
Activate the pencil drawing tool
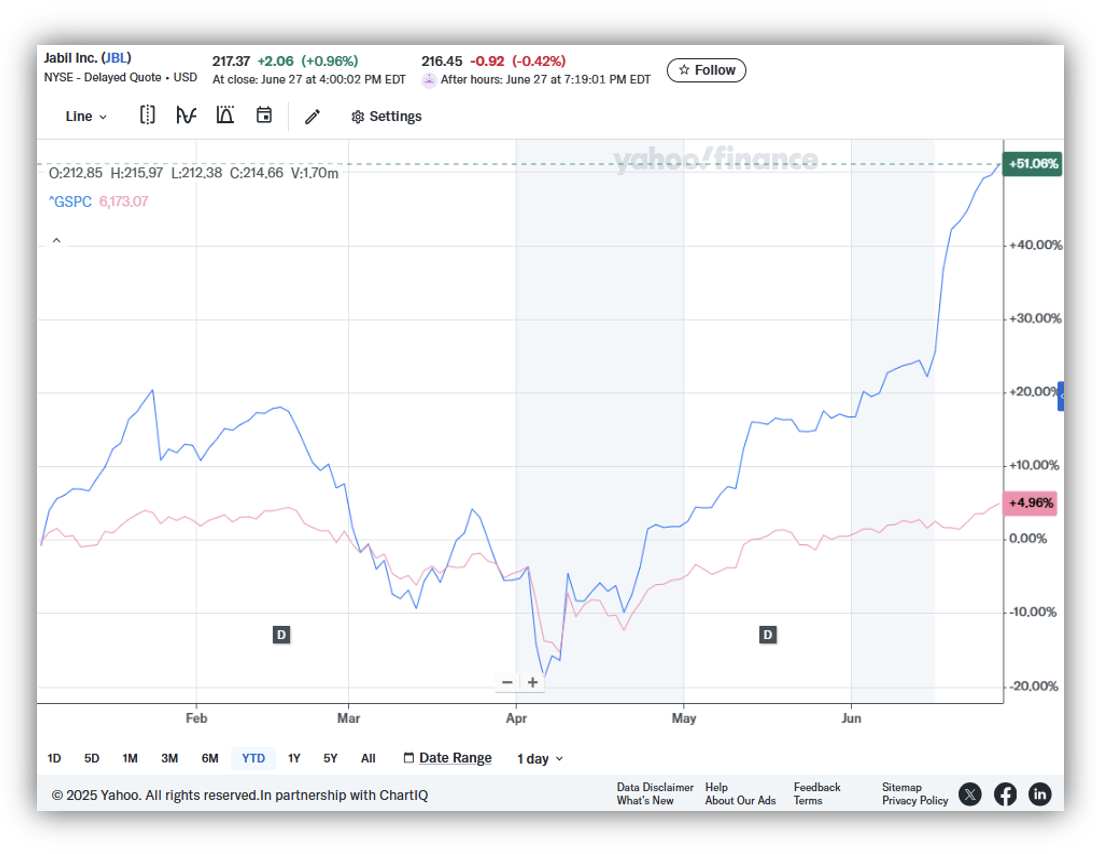[x=312, y=116]
